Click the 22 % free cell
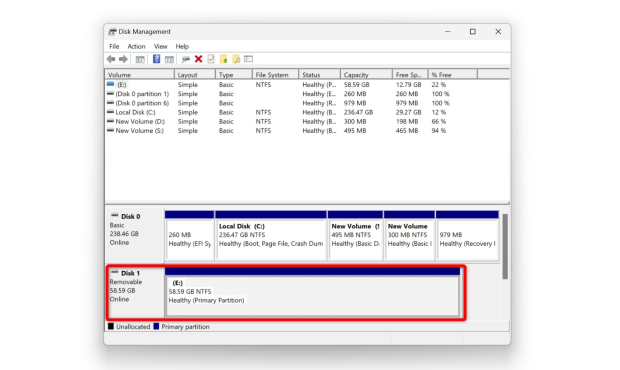 [439, 85]
